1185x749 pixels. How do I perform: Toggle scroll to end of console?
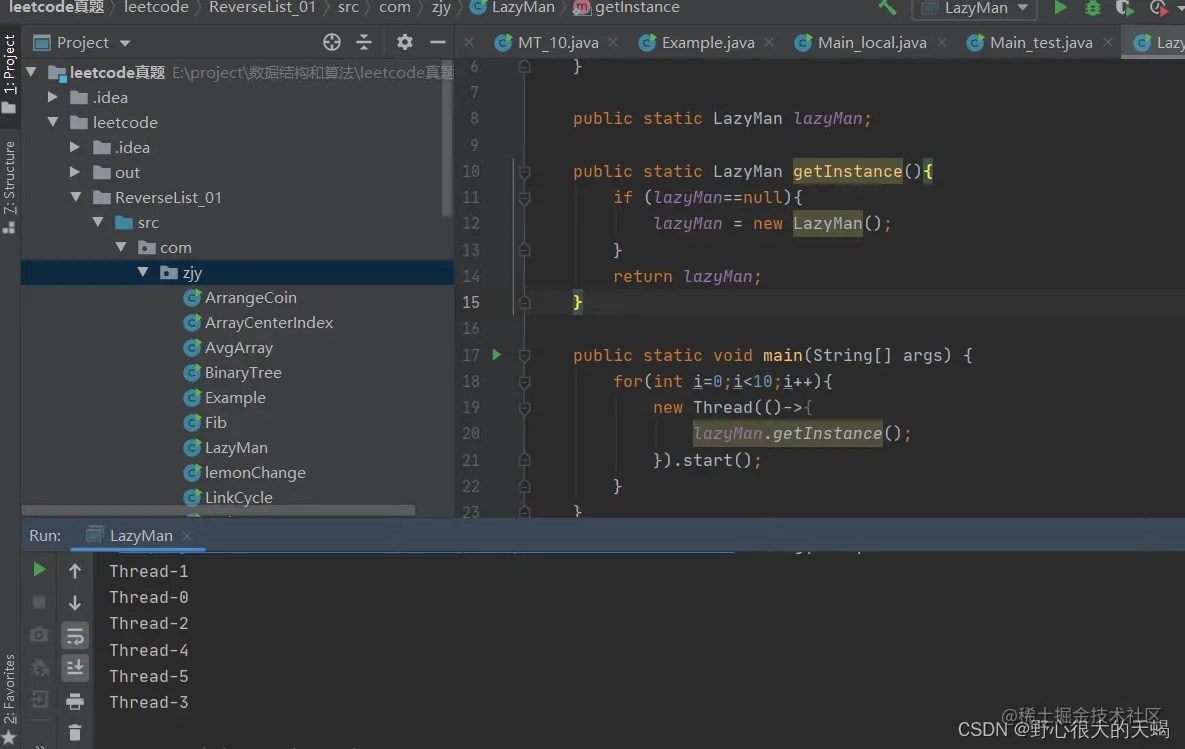click(x=75, y=667)
